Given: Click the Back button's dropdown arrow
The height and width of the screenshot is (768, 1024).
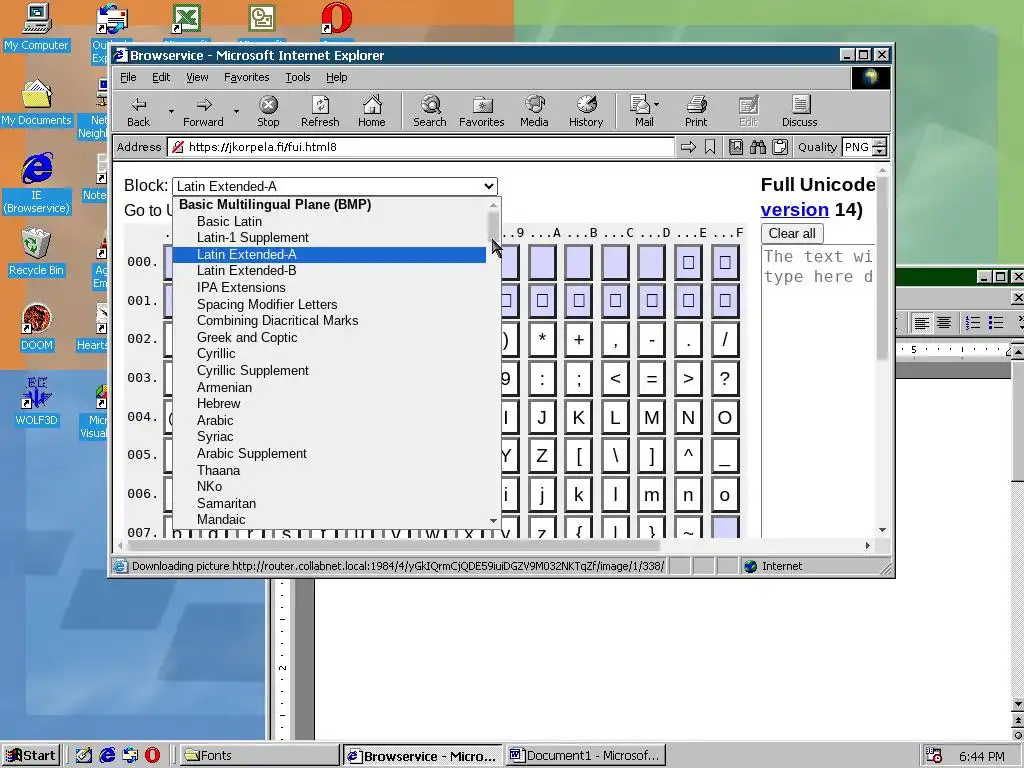Looking at the screenshot, I should pyautogui.click(x=171, y=112).
